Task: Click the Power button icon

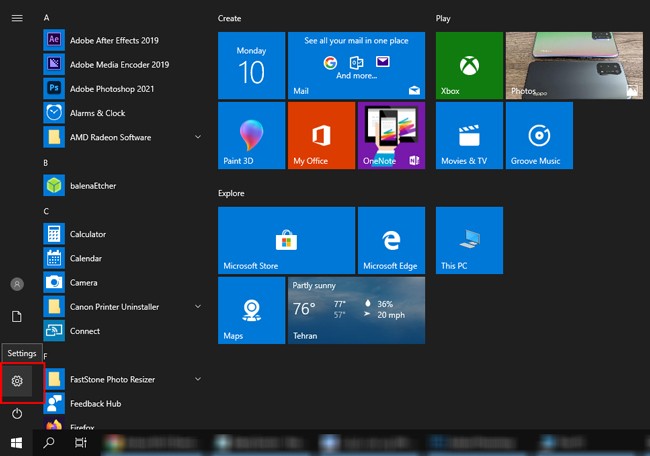Action: point(17,413)
